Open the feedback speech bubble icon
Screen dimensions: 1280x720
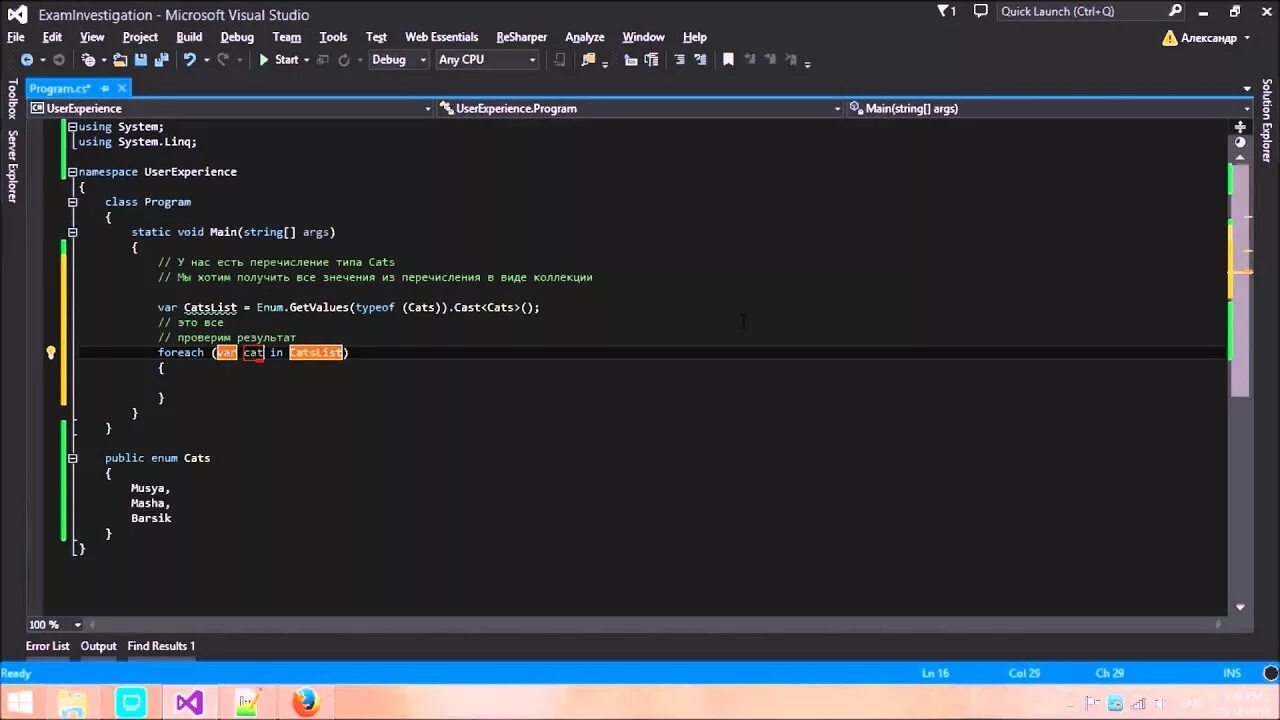click(981, 12)
